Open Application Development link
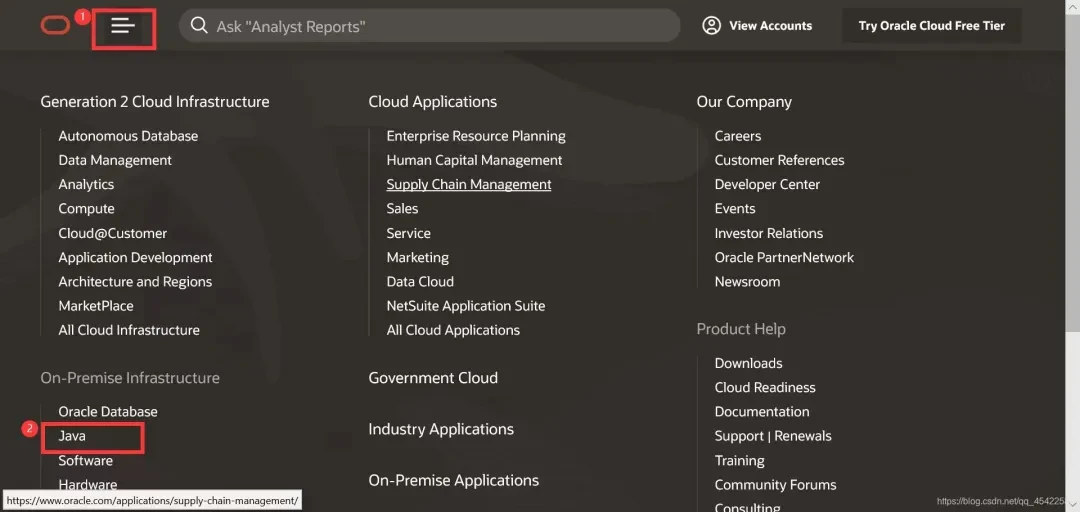 tap(135, 257)
